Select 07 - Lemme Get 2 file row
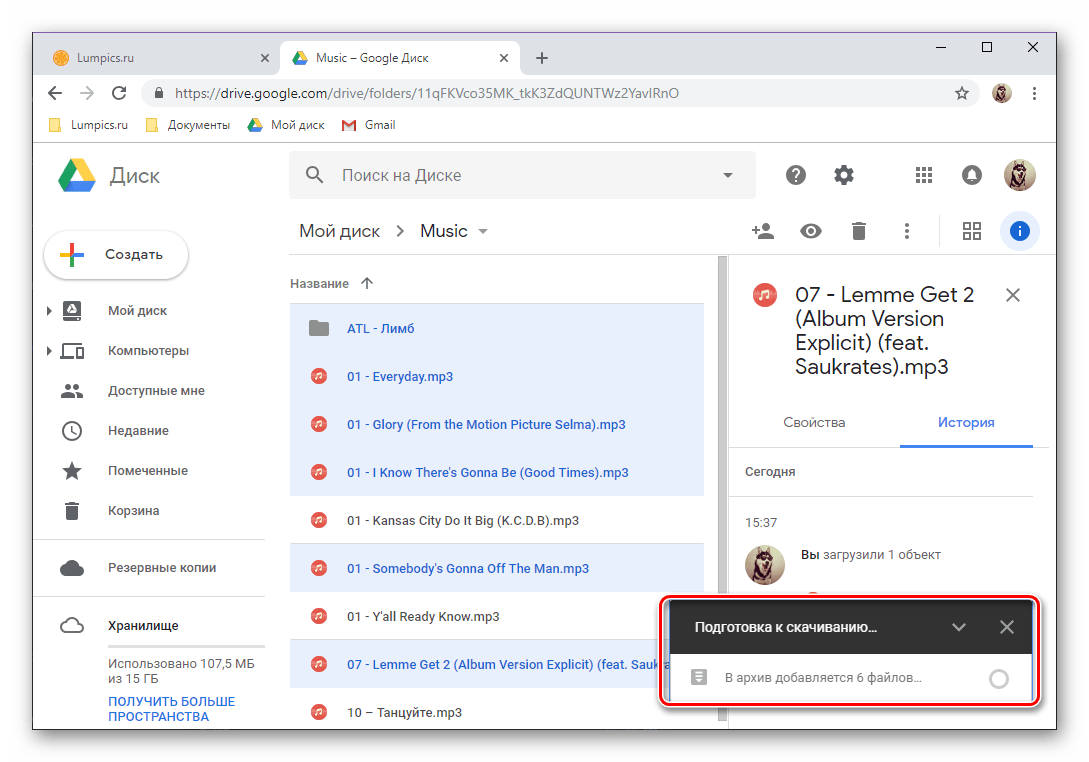The height and width of the screenshot is (762, 1089). tap(474, 664)
